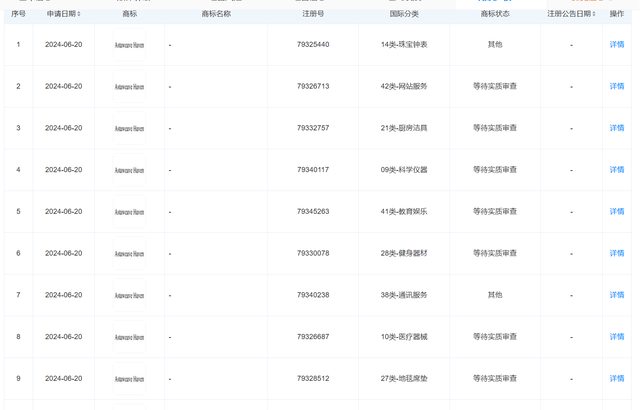This screenshot has width=640, height=410.
Task: Open 详情 for registration 79325440
Action: 617,45
